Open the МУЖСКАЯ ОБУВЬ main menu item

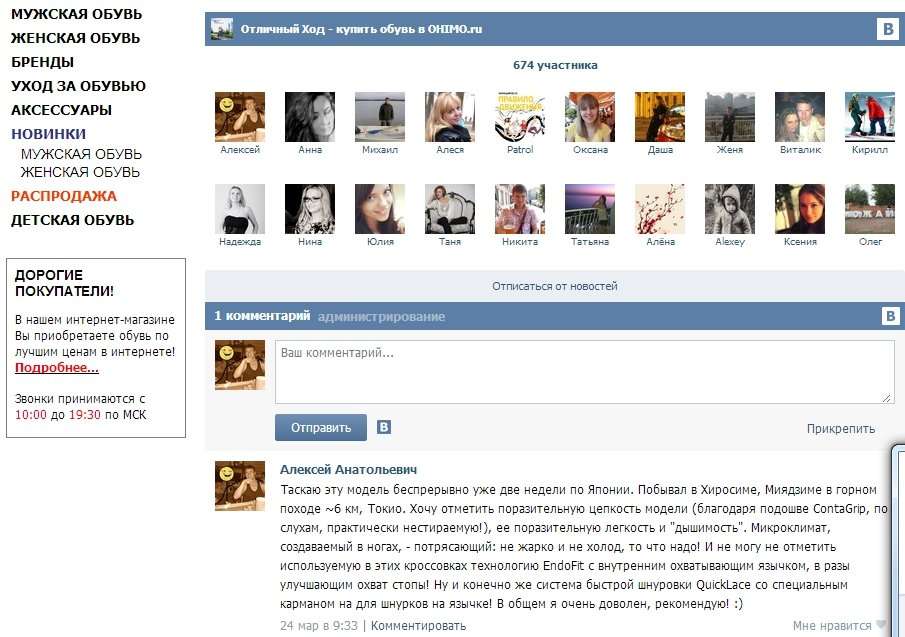(76, 14)
